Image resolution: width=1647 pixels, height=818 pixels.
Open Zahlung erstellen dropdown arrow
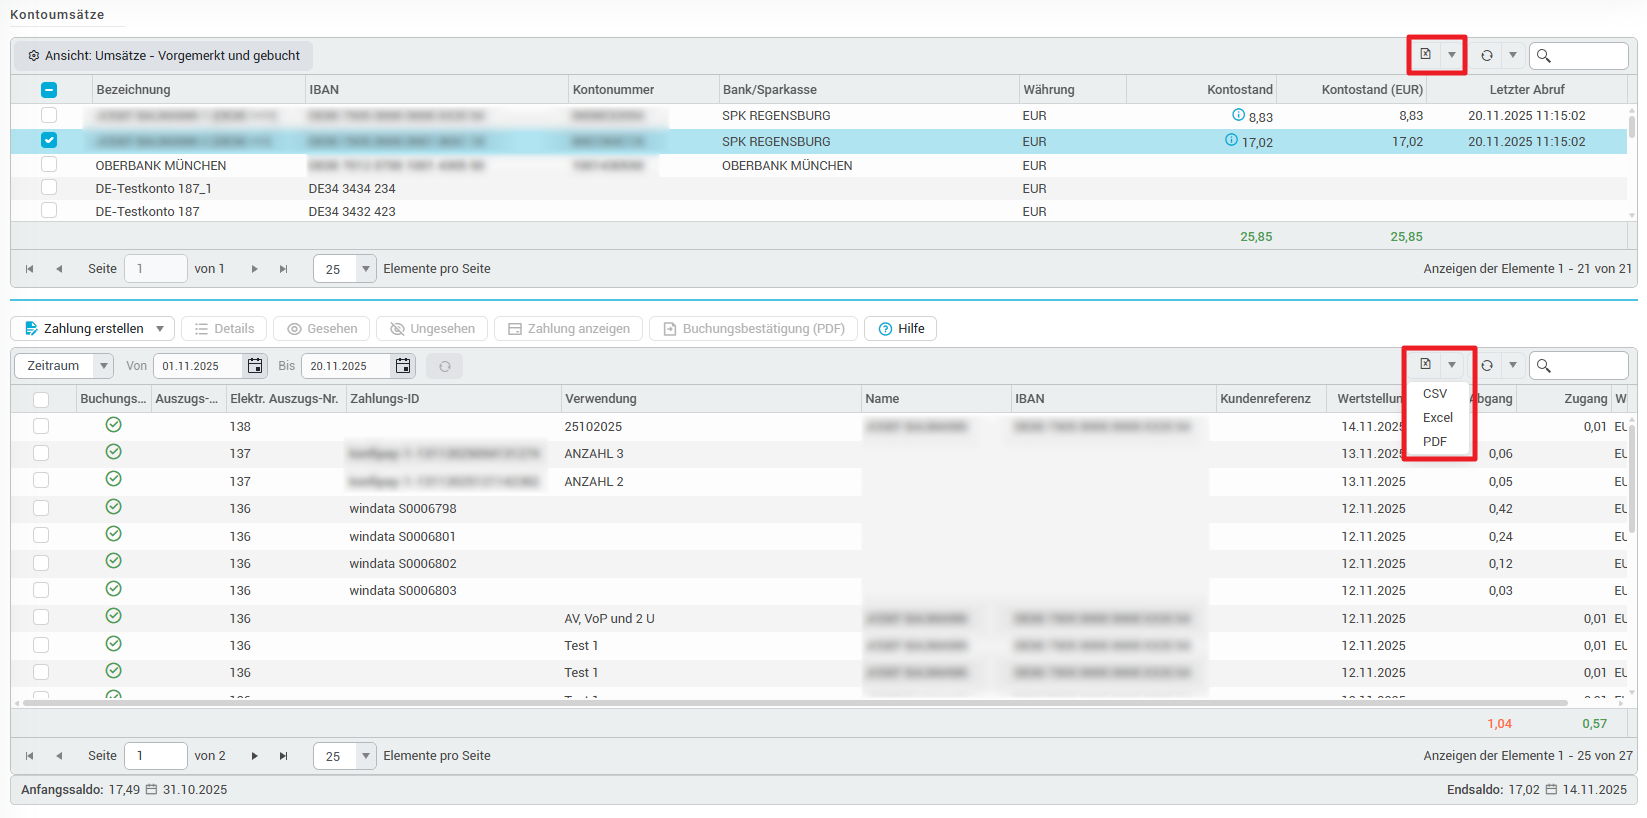pos(160,329)
